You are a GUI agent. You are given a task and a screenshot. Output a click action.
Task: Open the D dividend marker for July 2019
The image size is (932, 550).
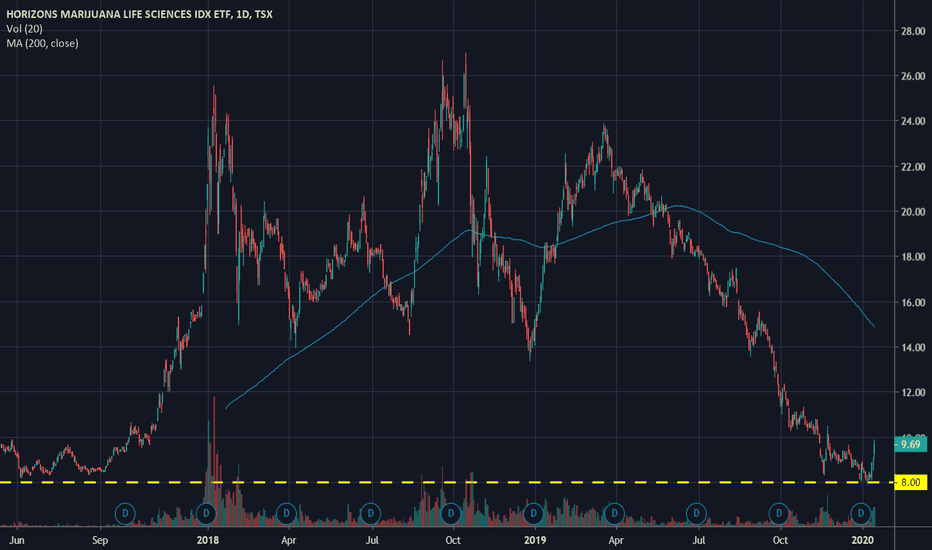click(x=696, y=513)
